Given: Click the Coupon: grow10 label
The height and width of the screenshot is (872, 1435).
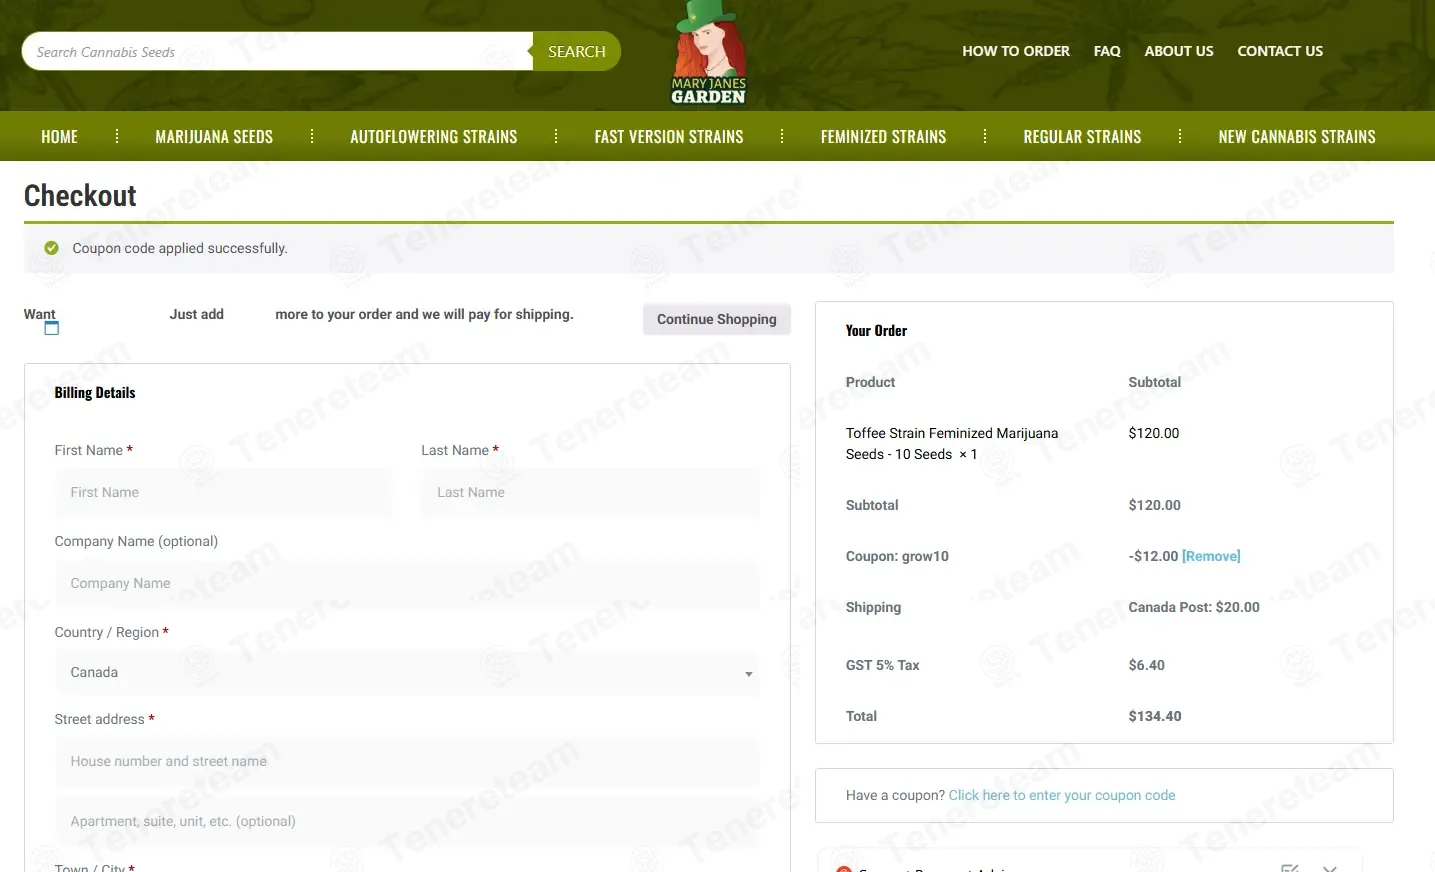Looking at the screenshot, I should [897, 556].
